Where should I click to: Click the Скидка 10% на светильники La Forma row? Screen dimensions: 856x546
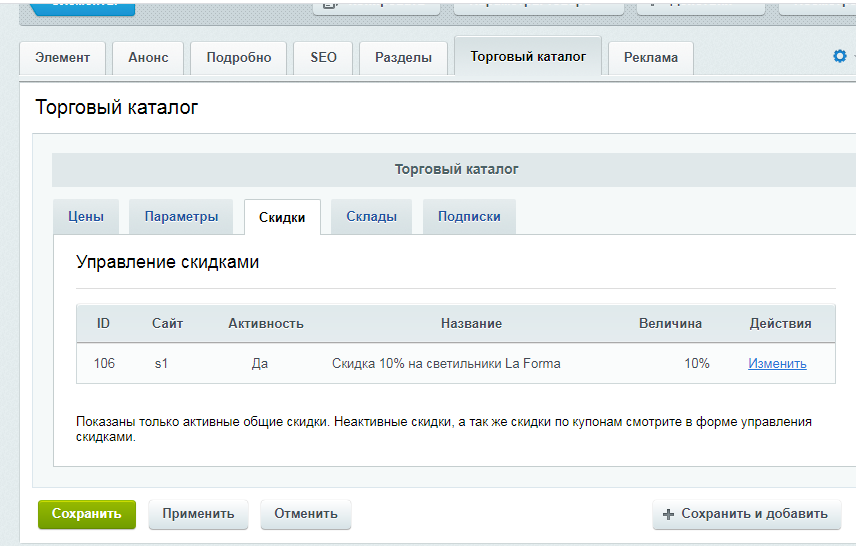(446, 364)
